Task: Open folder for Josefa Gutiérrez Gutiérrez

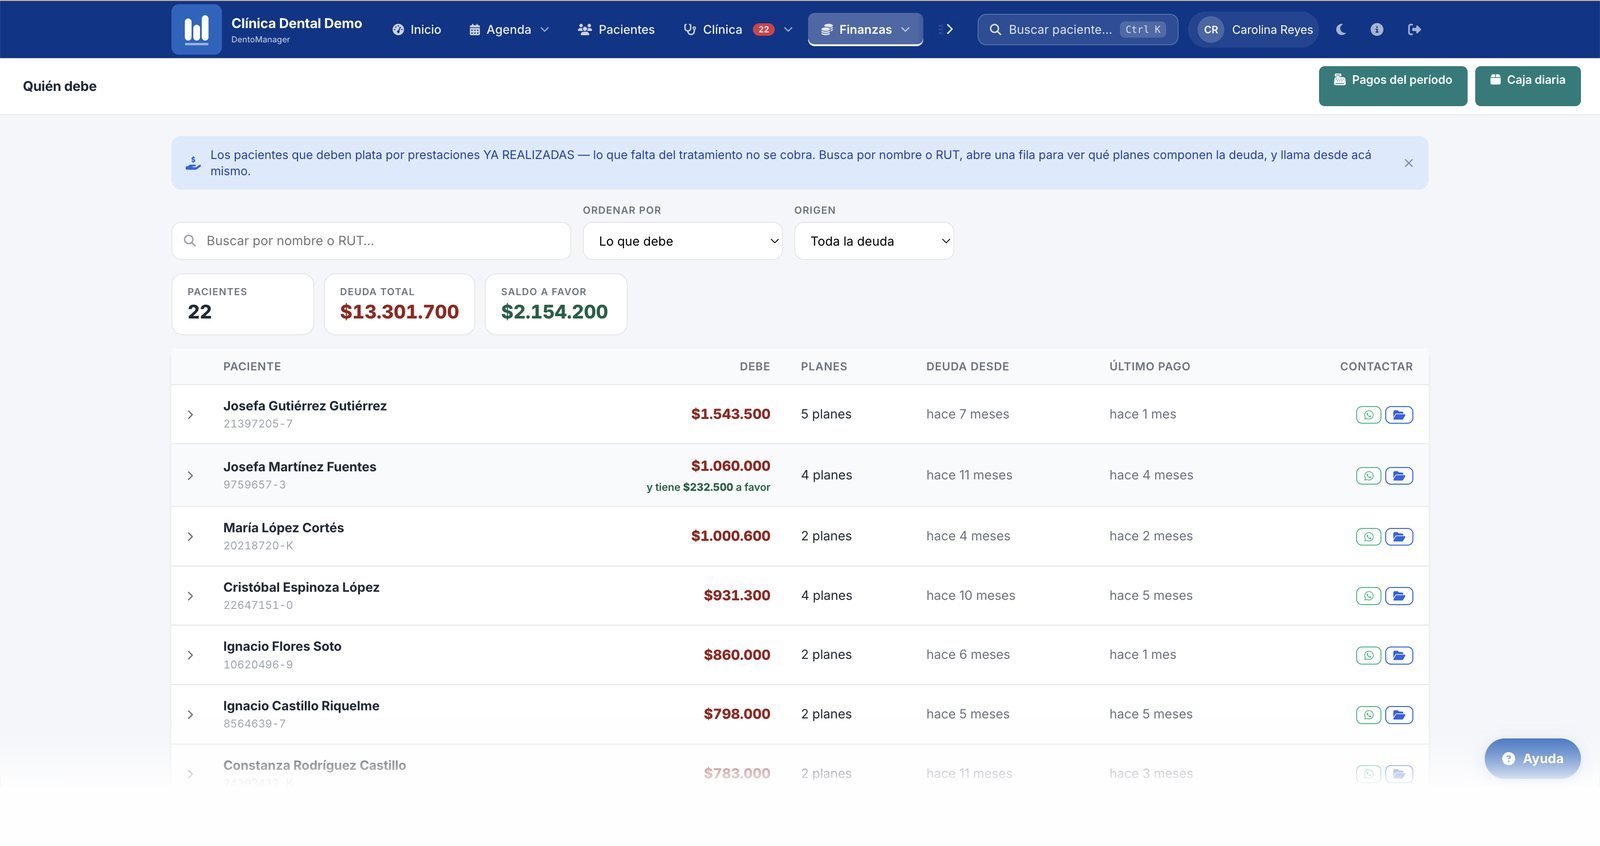Action: click(x=1399, y=415)
